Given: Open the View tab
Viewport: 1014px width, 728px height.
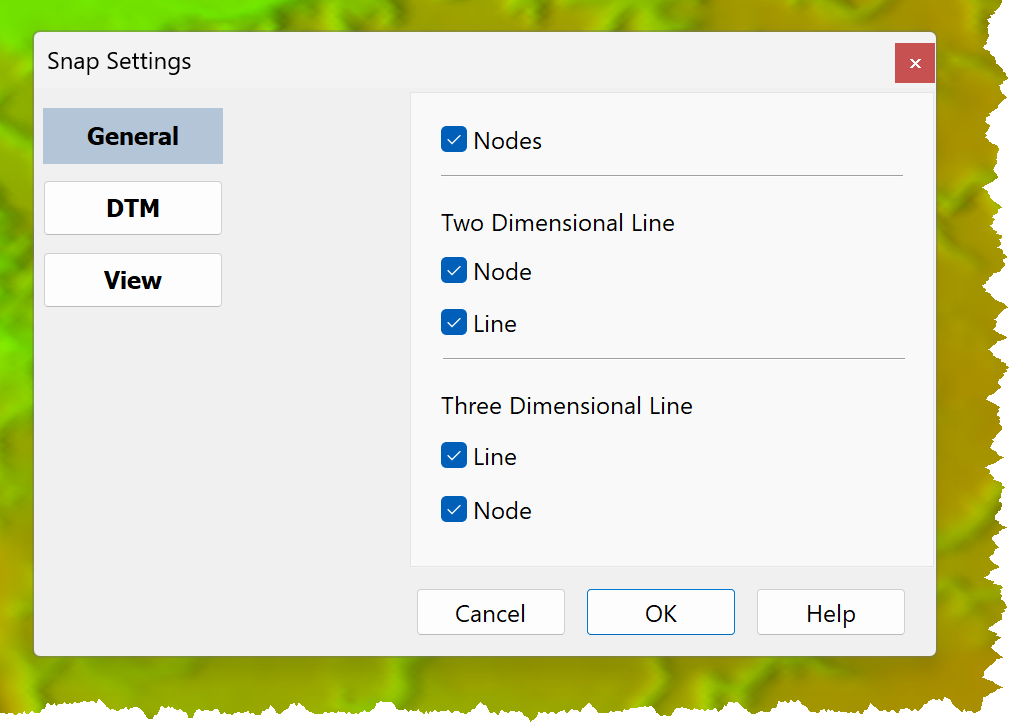Looking at the screenshot, I should click(133, 280).
